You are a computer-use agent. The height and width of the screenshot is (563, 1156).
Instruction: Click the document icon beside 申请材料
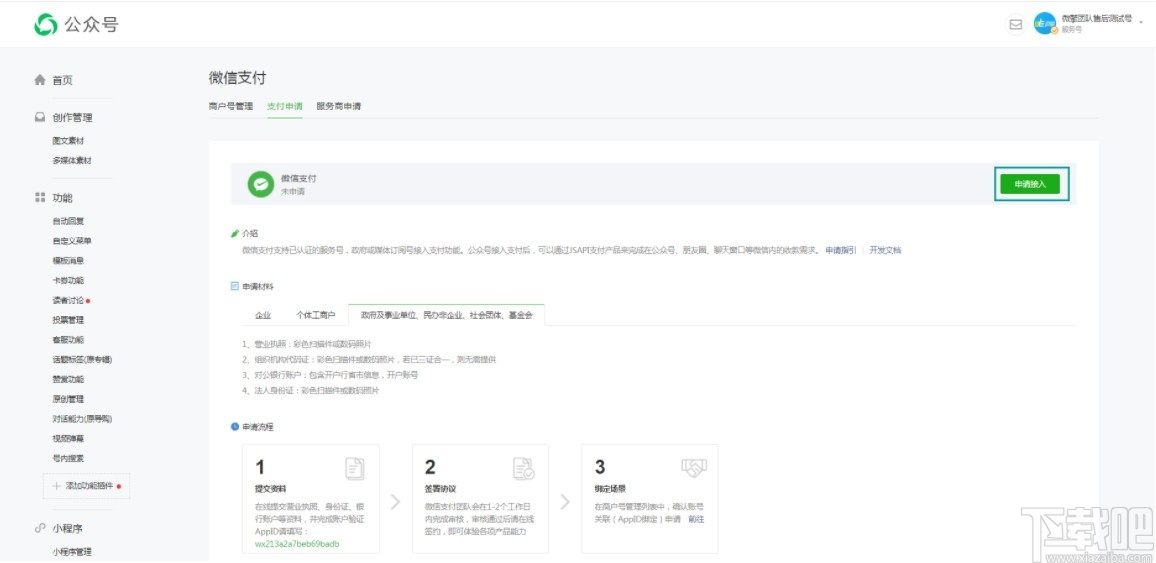tap(235, 286)
